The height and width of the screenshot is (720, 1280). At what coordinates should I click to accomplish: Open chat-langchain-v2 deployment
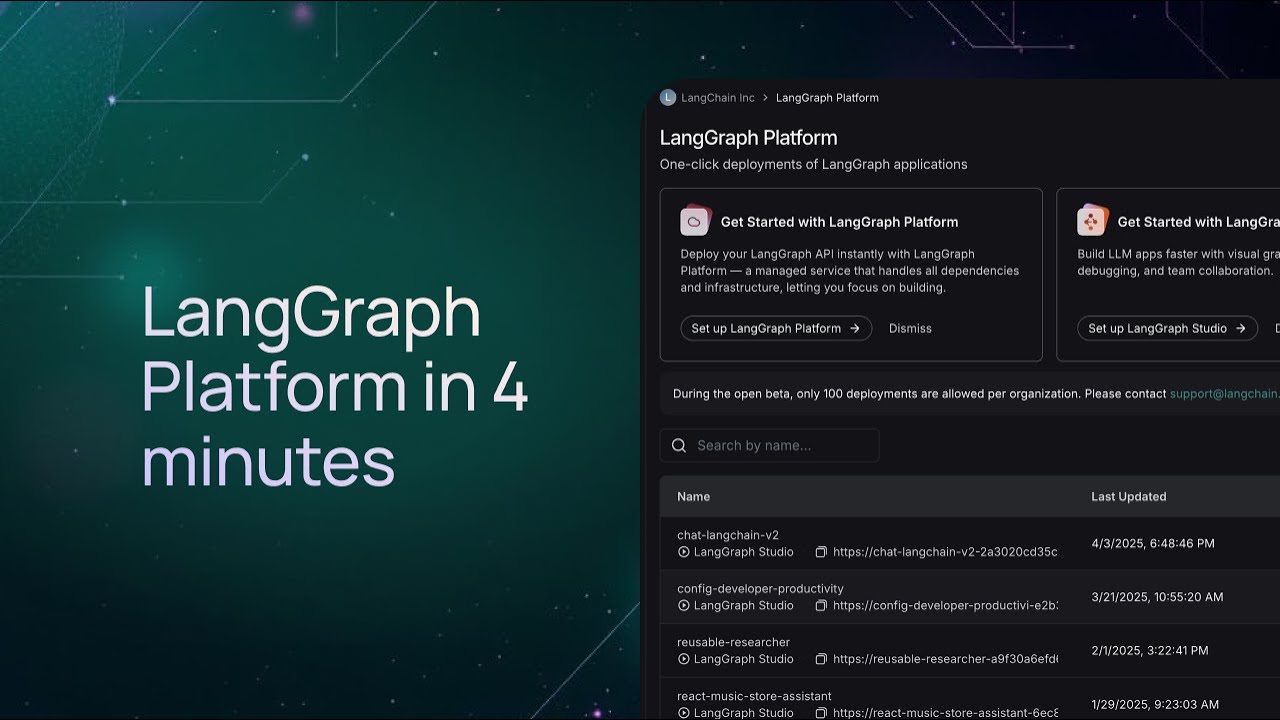click(728, 535)
